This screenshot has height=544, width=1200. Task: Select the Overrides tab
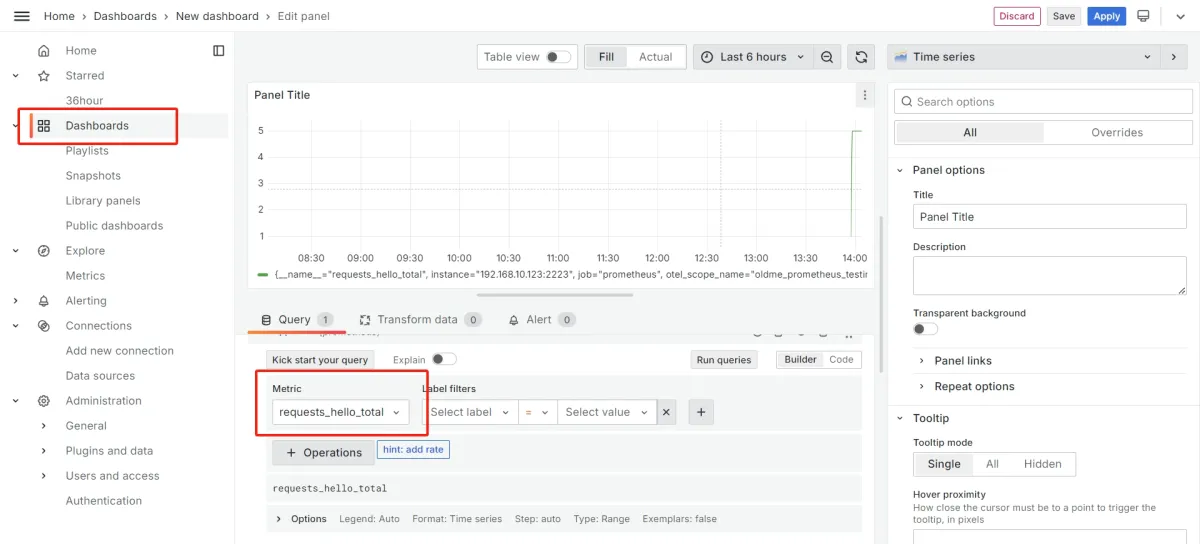1117,132
